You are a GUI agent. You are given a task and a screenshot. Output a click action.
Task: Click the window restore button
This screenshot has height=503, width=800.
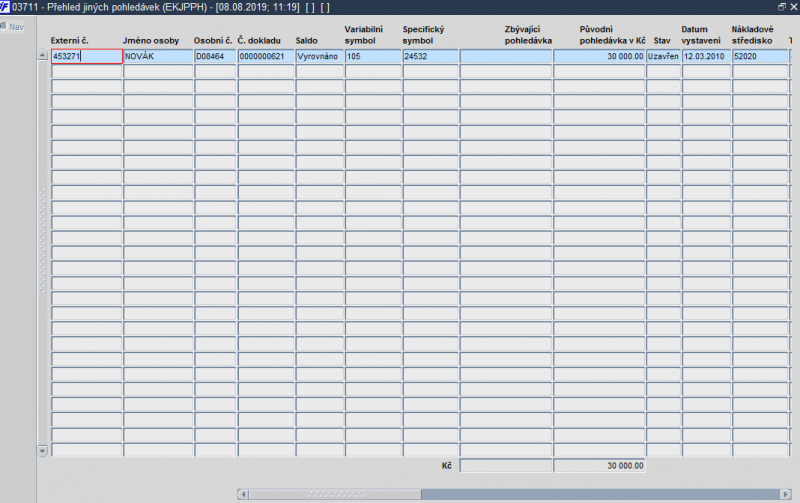click(782, 7)
